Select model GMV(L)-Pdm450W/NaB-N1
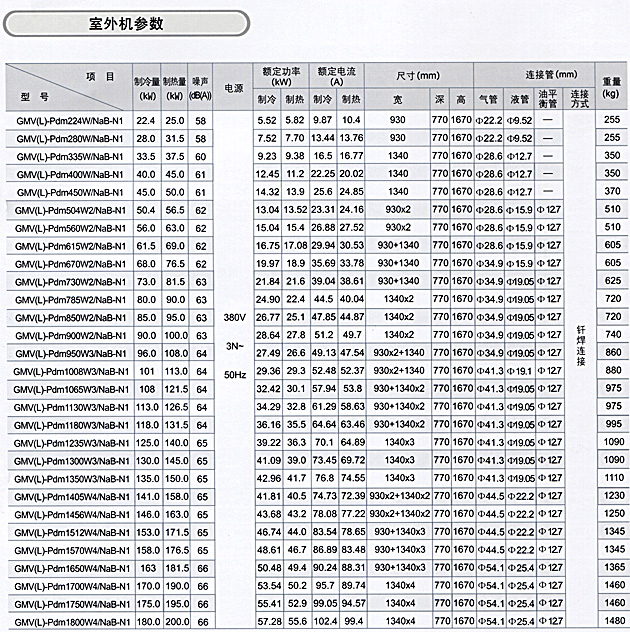This screenshot has height=632, width=630. click(69, 193)
